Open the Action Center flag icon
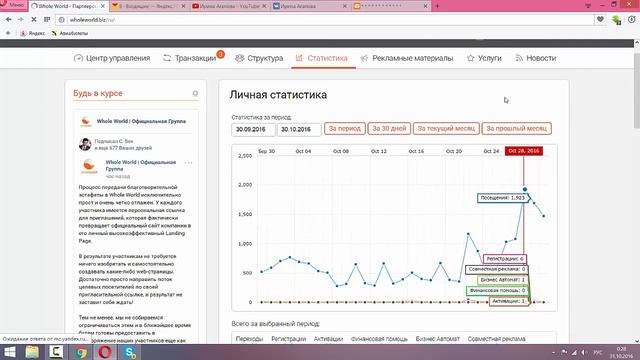Viewport: 640px width, 360px height. point(564,352)
